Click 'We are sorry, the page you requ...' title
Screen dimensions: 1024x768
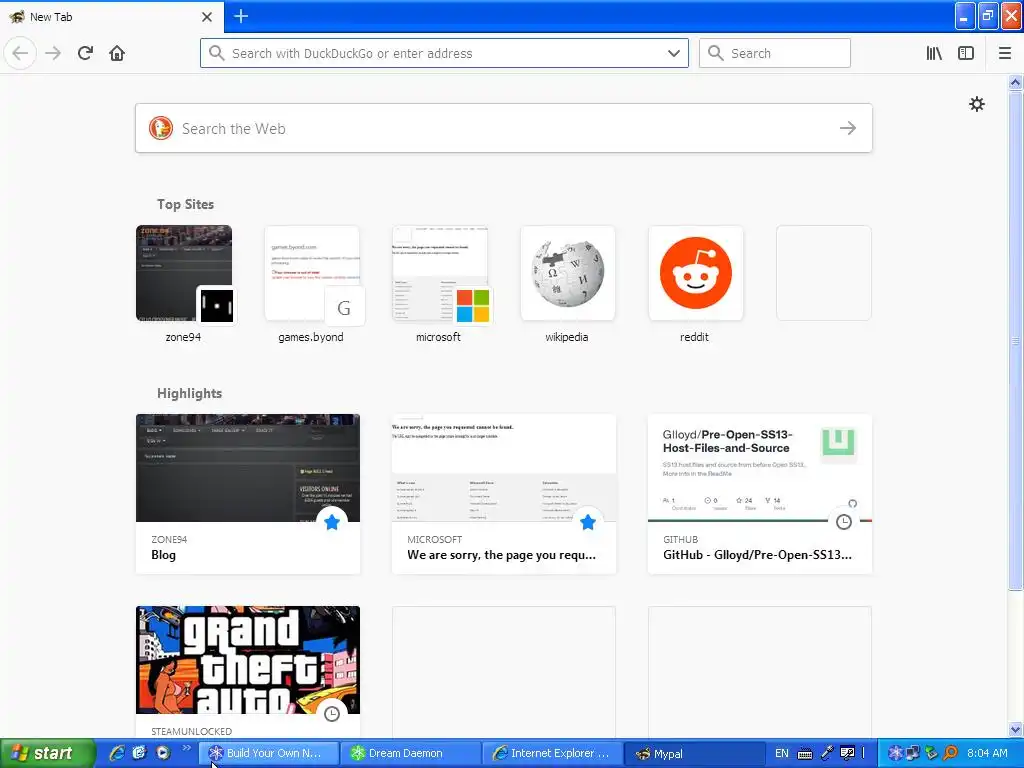tap(502, 555)
